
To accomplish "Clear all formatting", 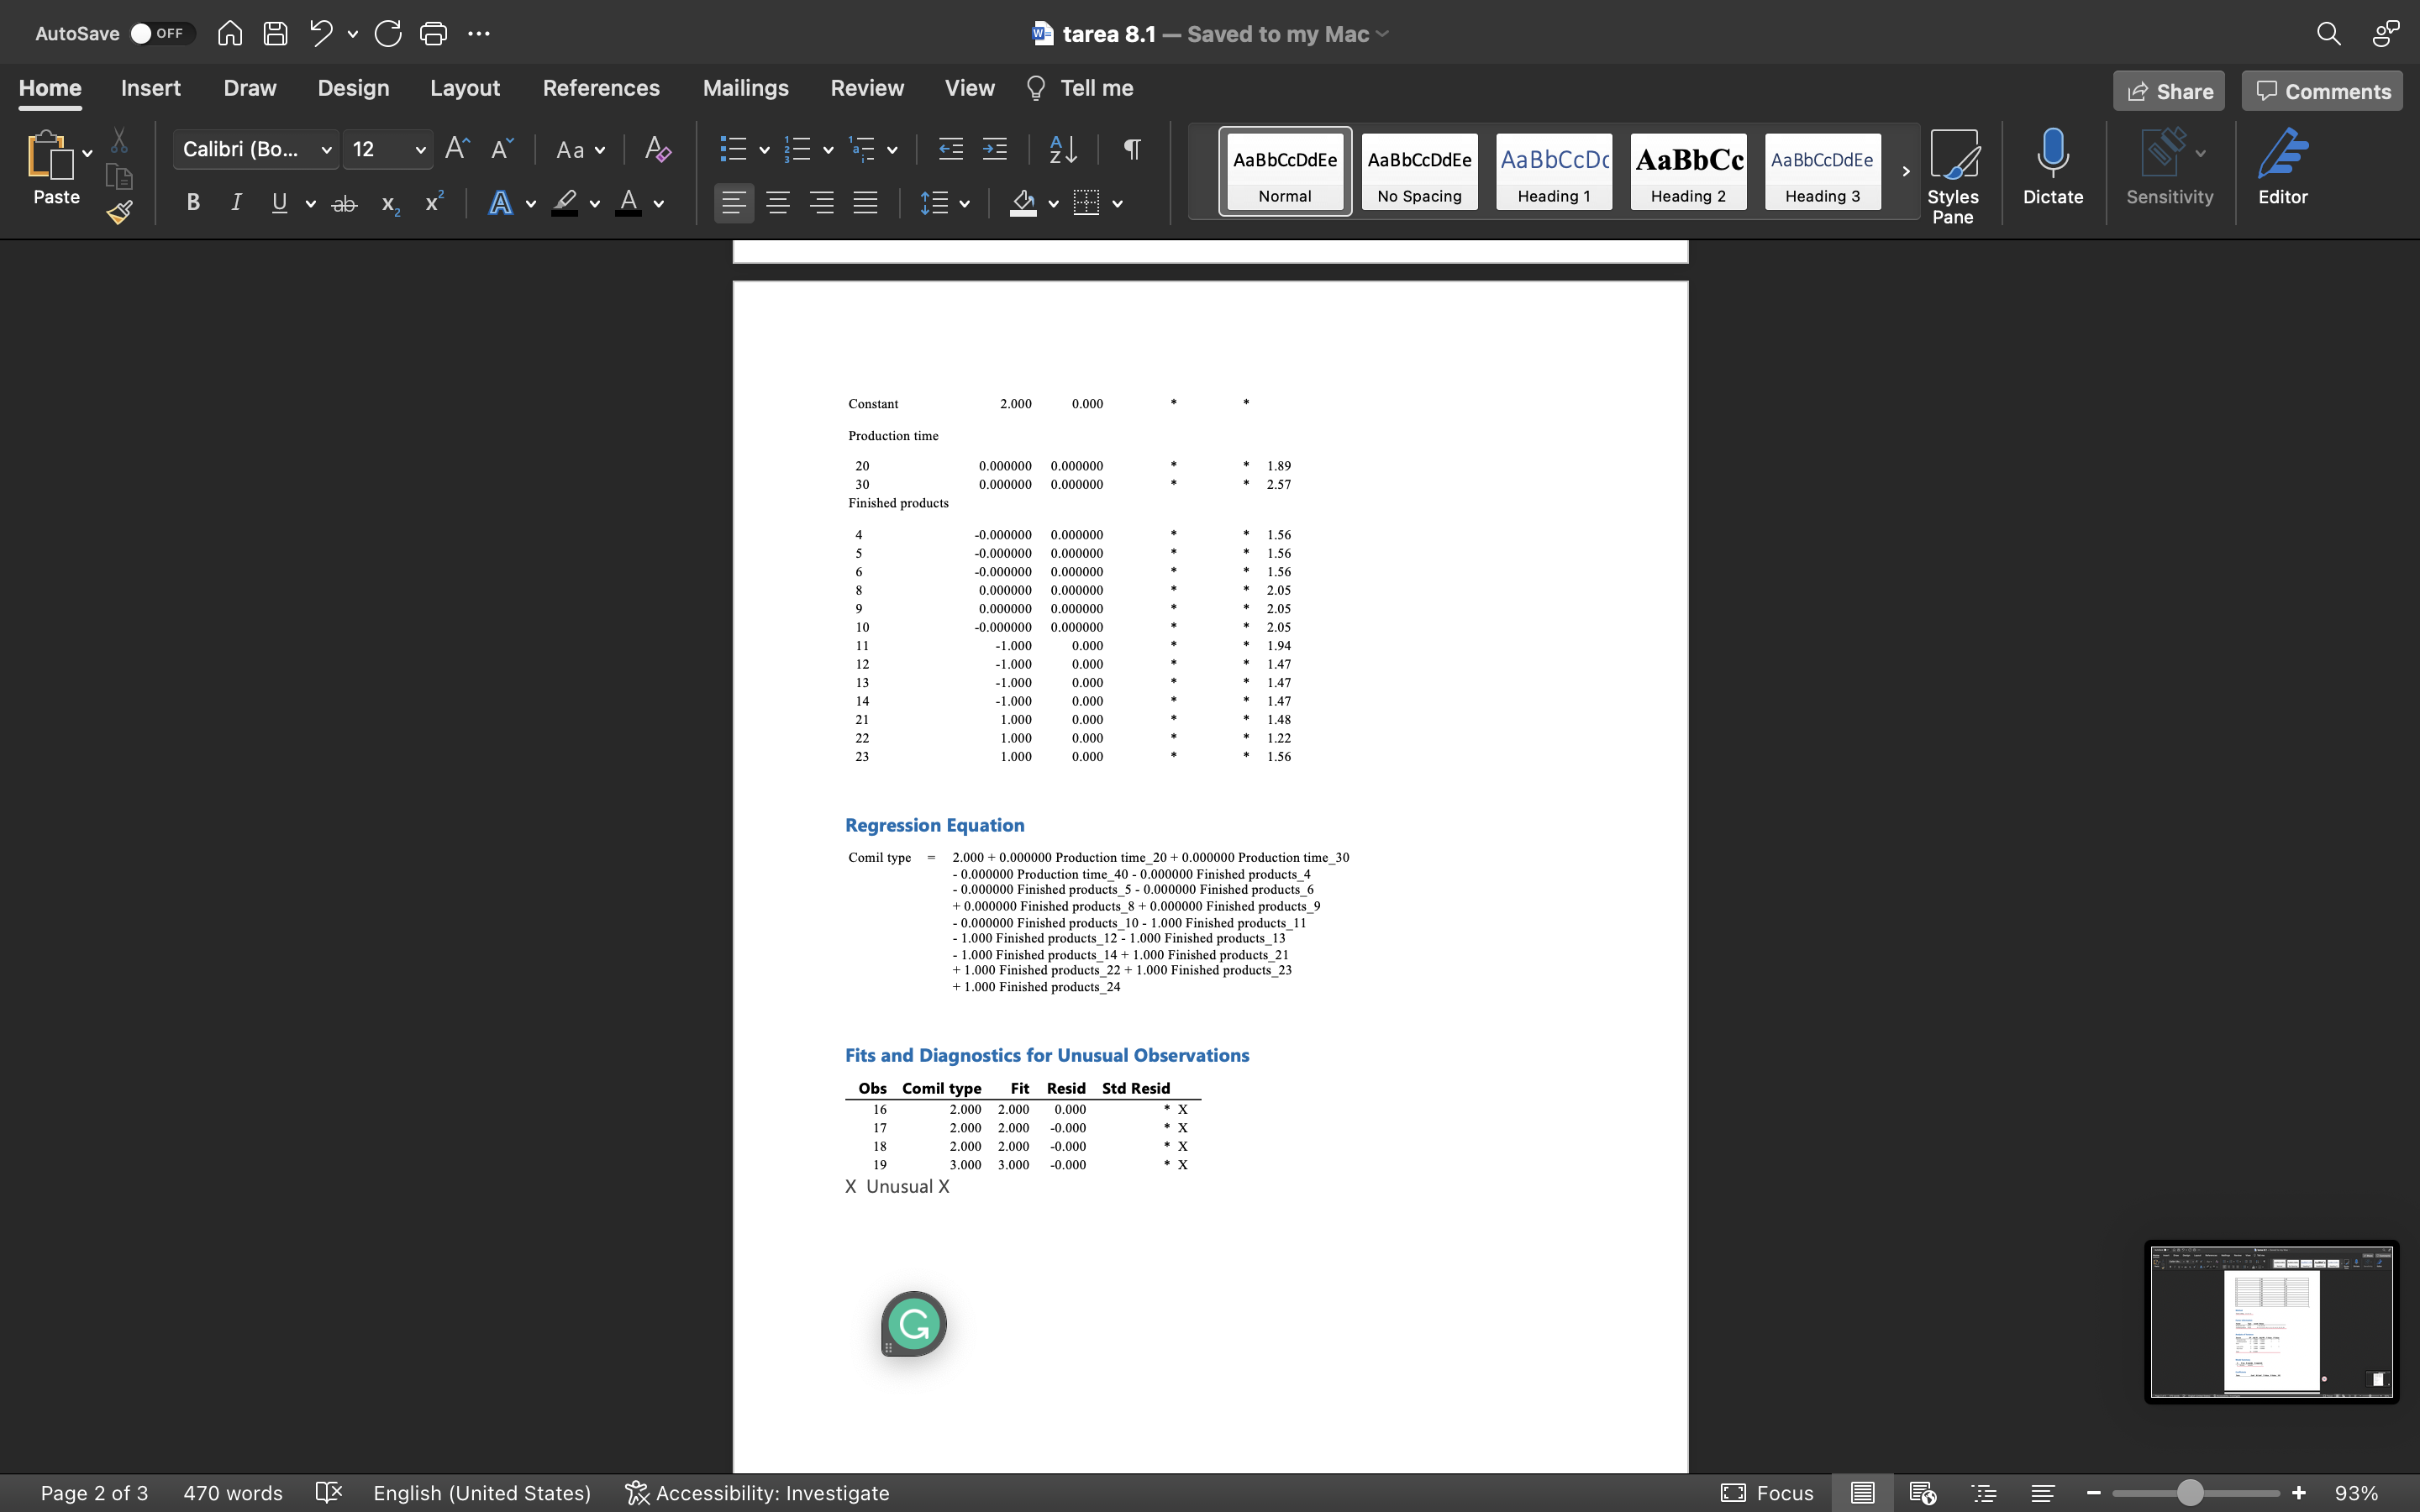I will (x=656, y=149).
